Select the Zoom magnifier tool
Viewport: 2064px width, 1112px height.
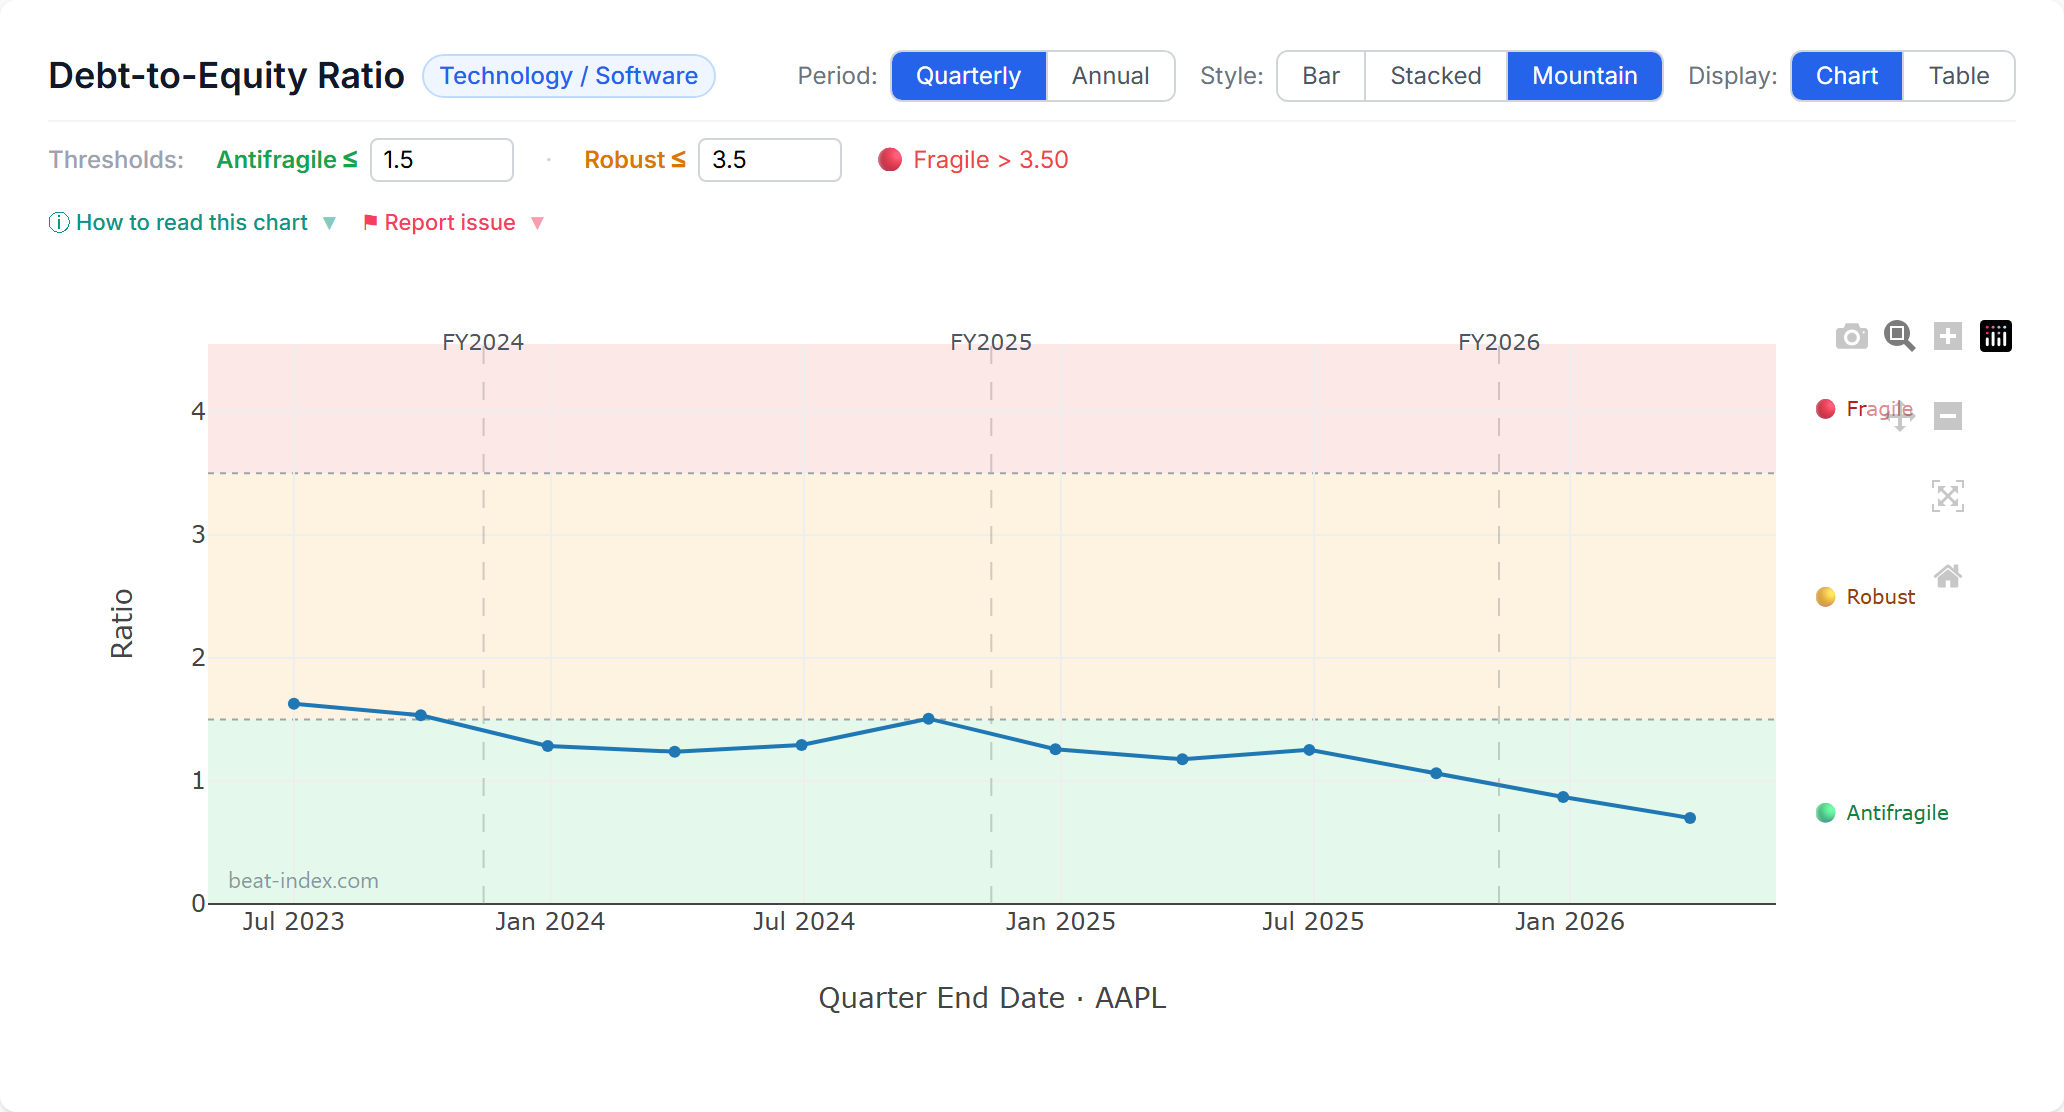click(x=1899, y=336)
